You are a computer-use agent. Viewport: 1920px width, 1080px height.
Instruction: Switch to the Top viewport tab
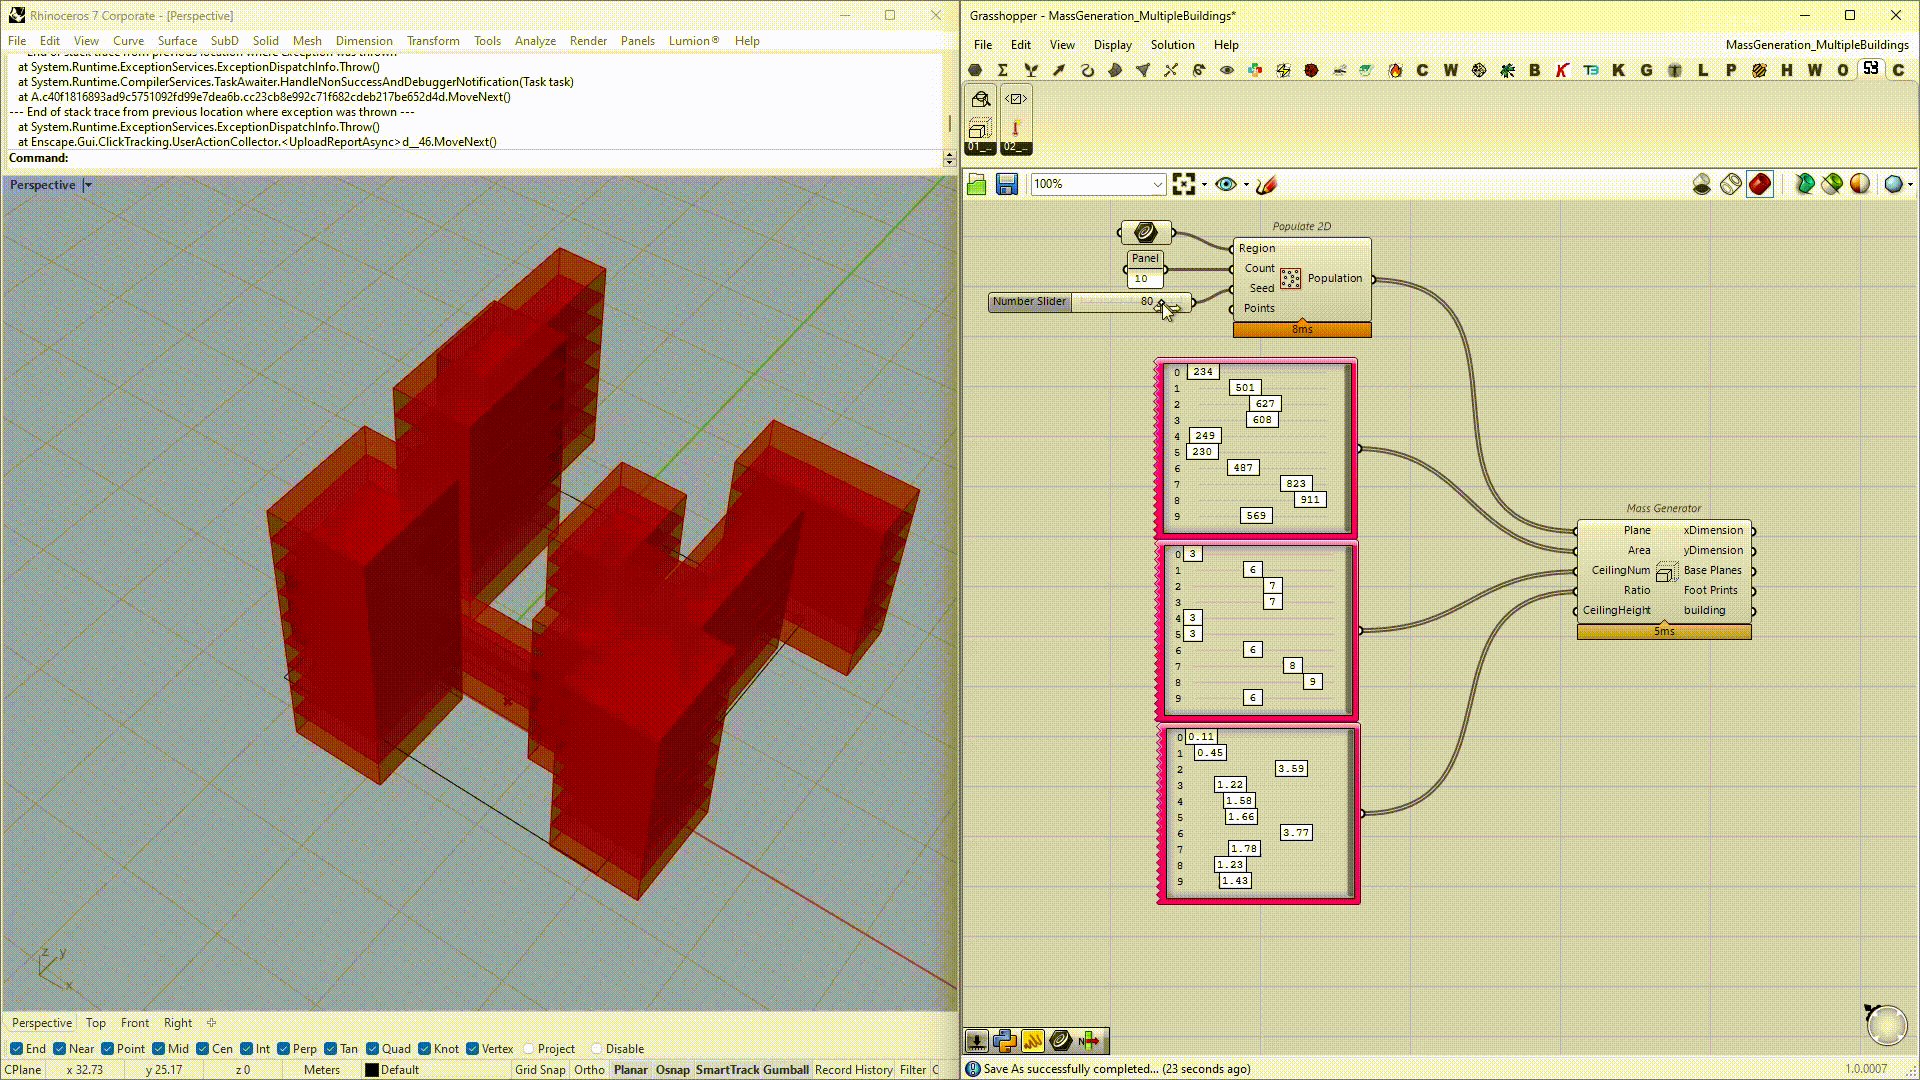(95, 1023)
